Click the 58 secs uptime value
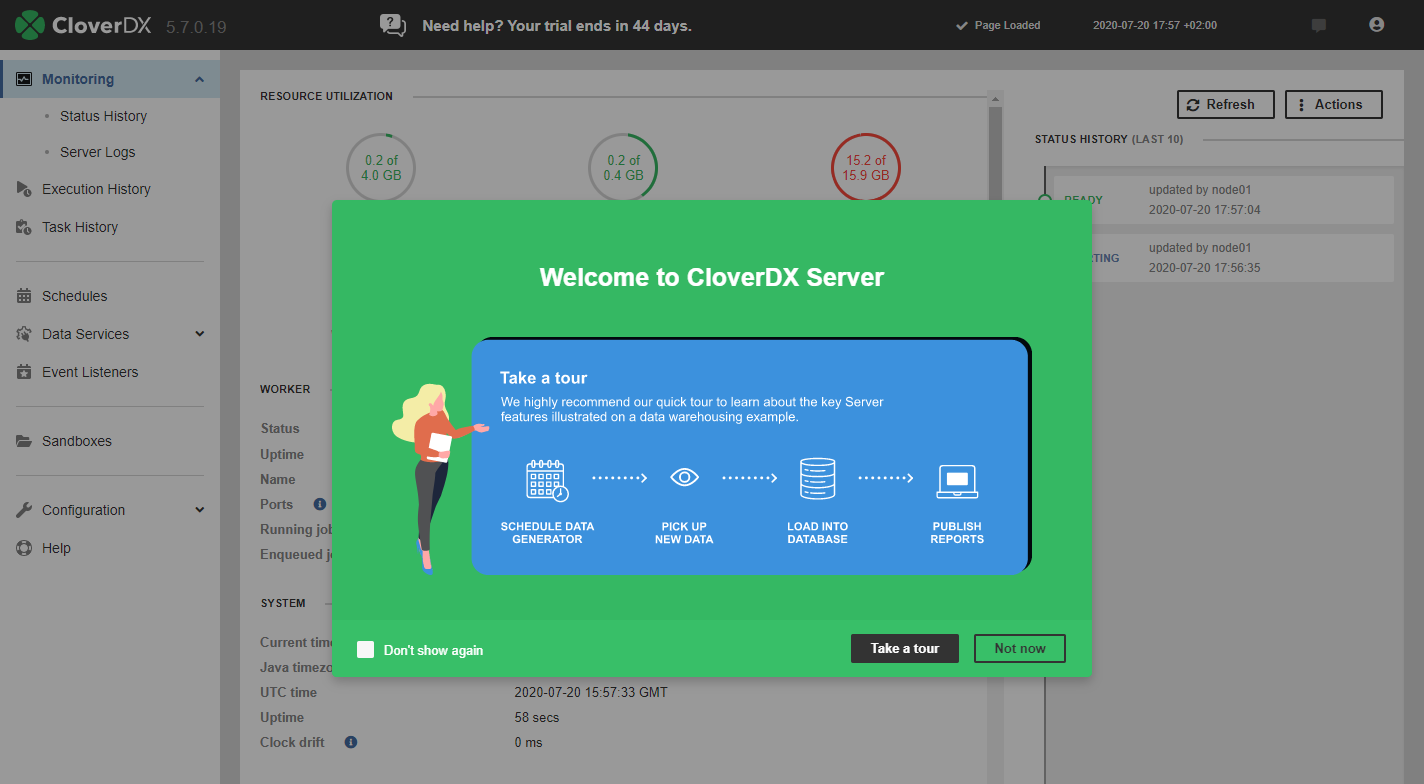This screenshot has width=1424, height=784. 537,717
